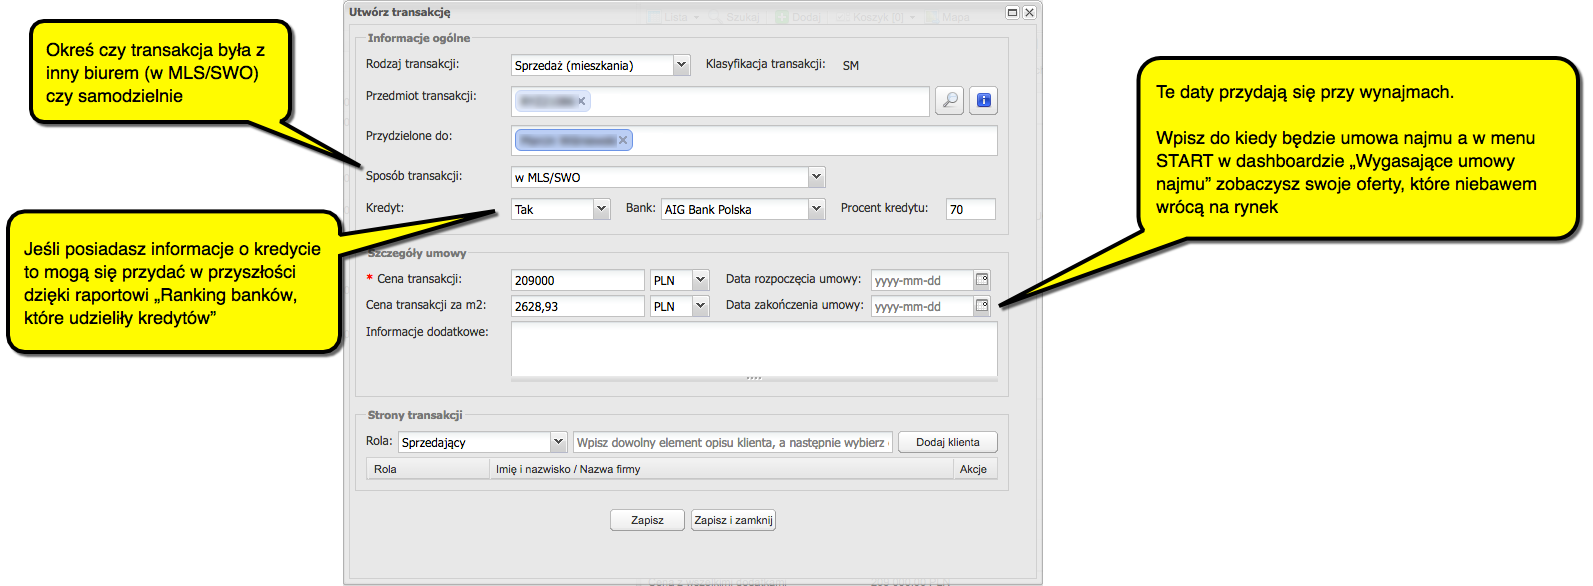Click the Procent kredytu input field

[x=970, y=209]
